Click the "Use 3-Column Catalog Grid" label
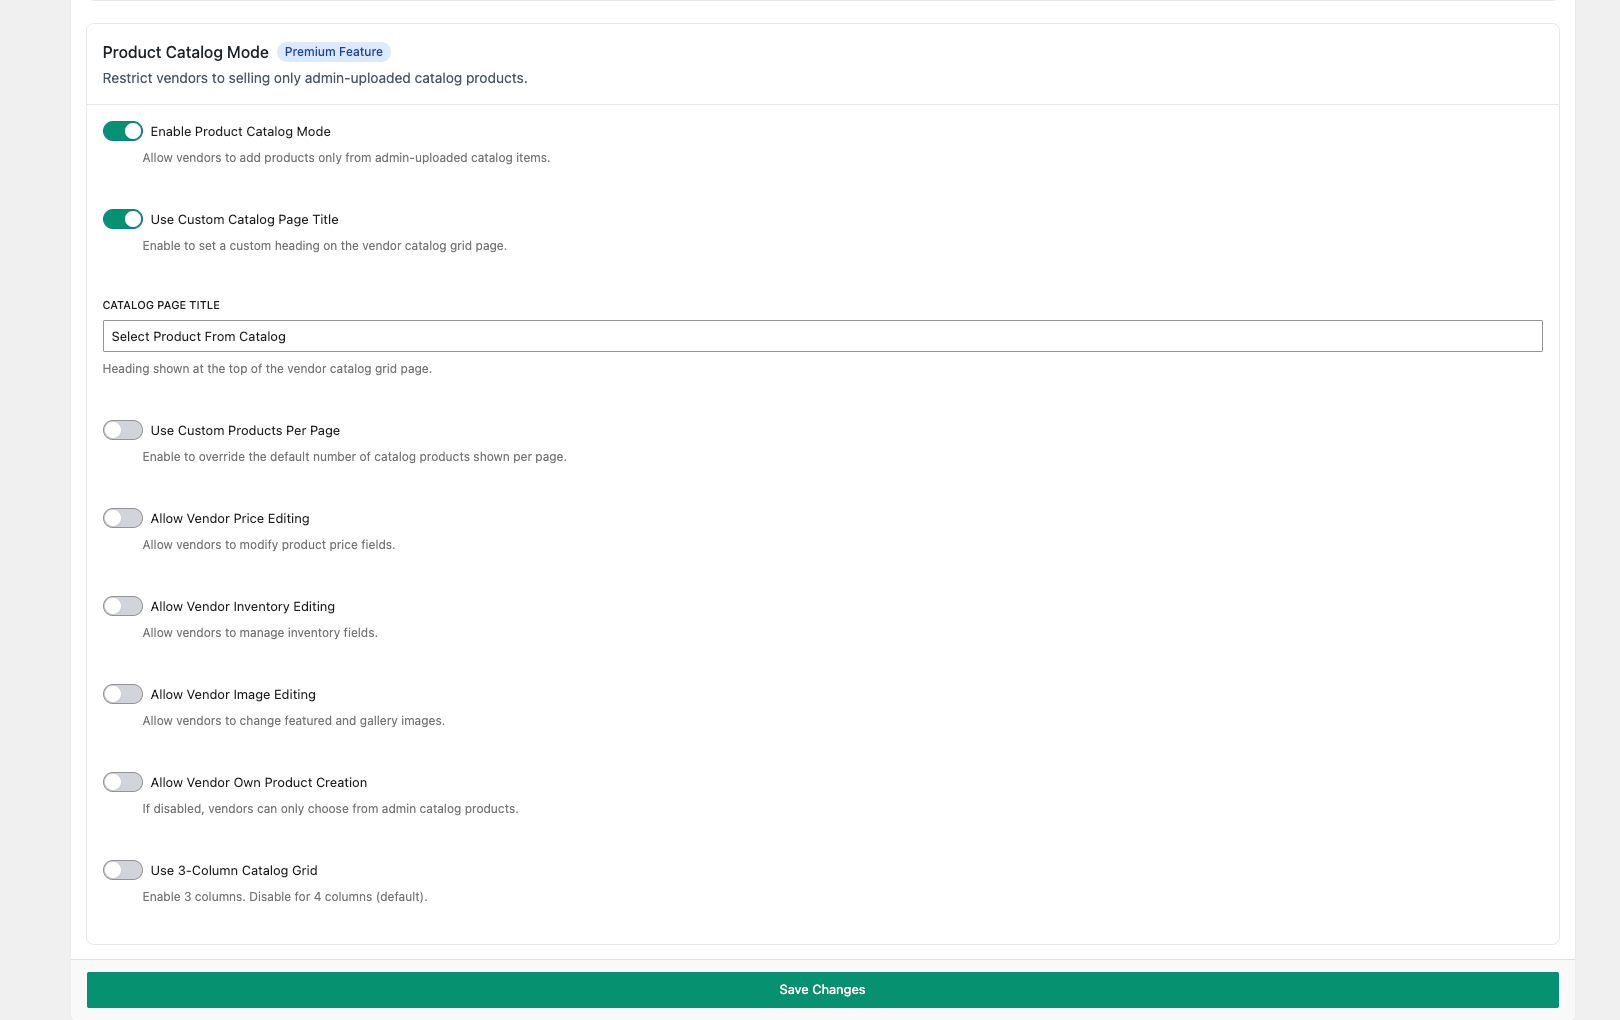 [234, 870]
